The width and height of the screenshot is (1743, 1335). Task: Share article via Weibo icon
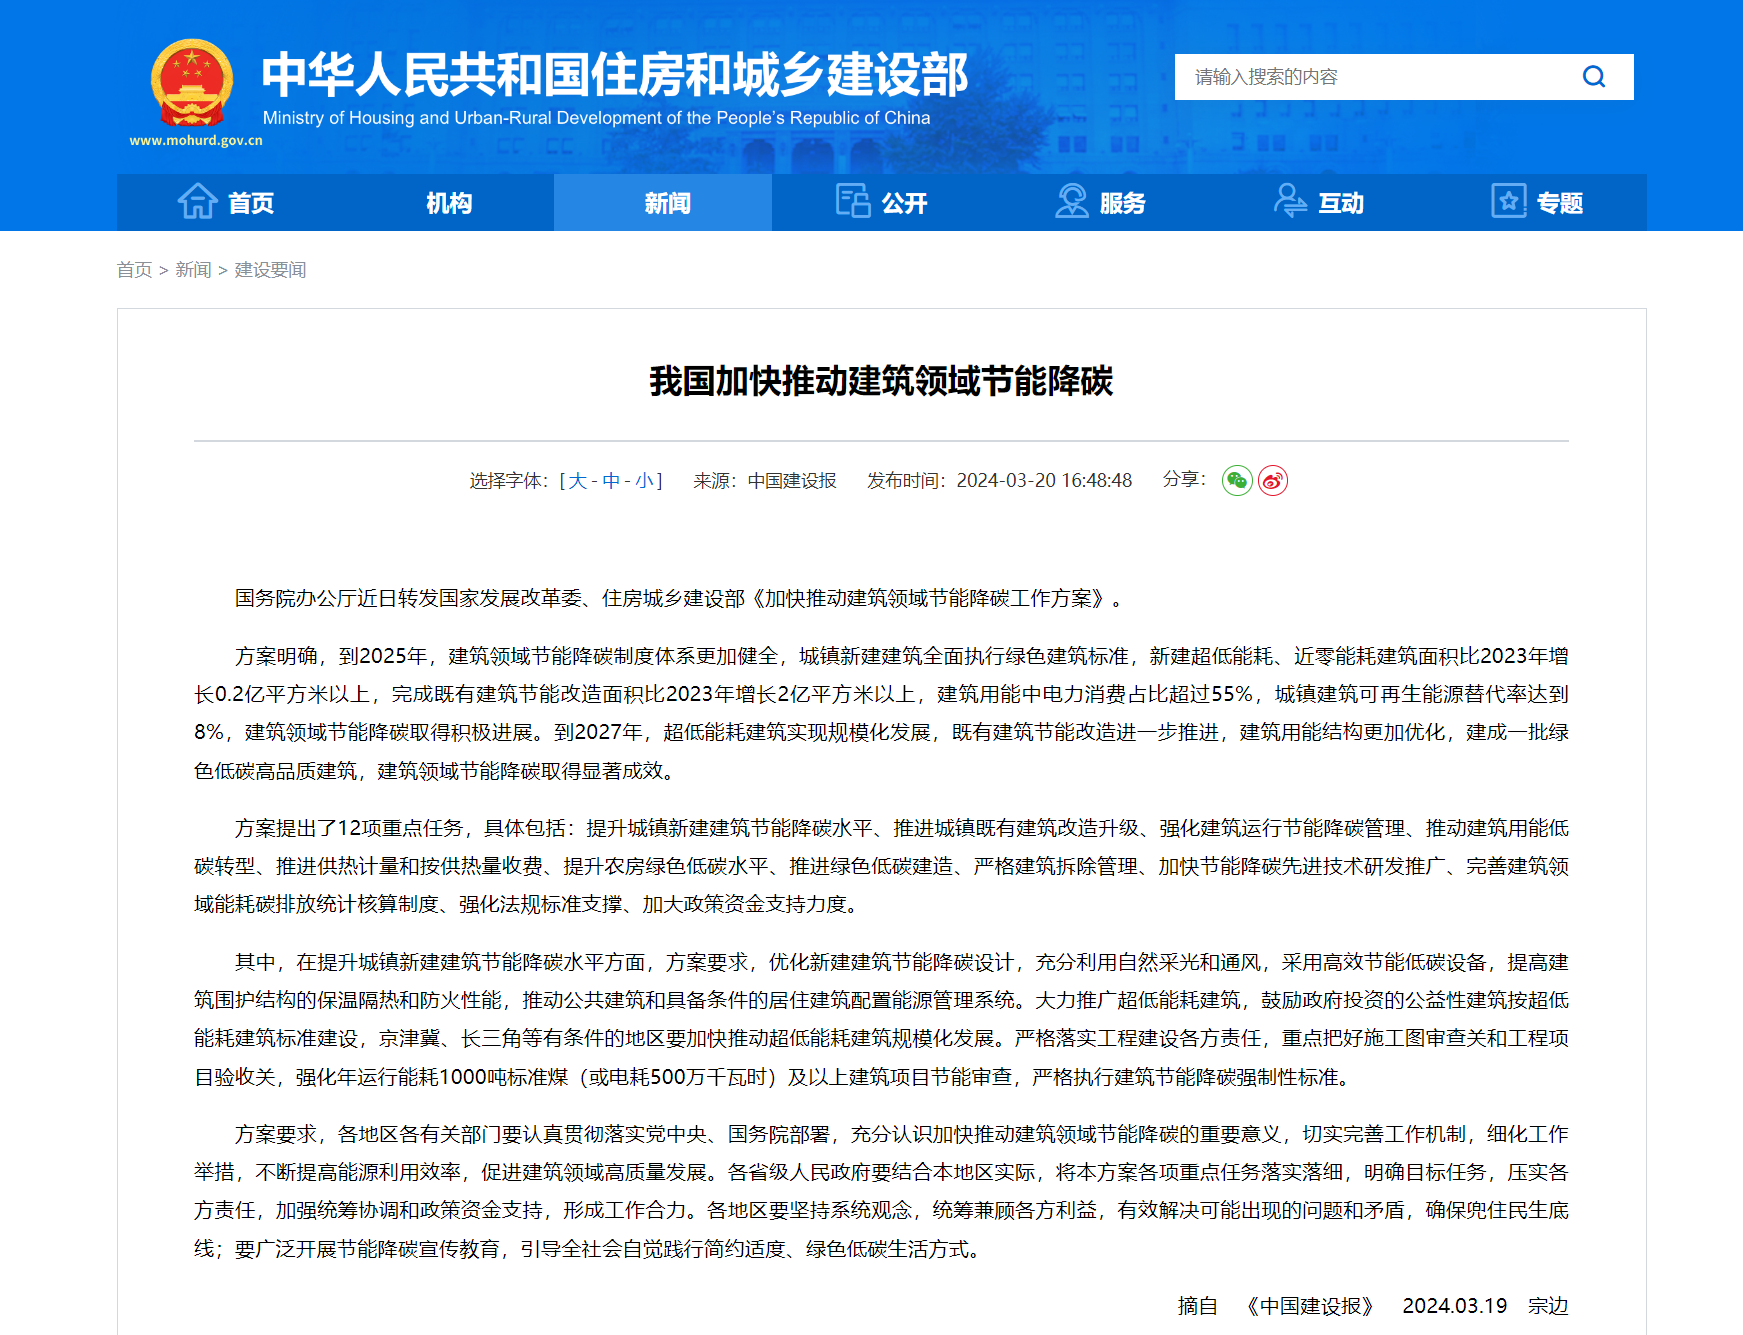click(x=1273, y=481)
